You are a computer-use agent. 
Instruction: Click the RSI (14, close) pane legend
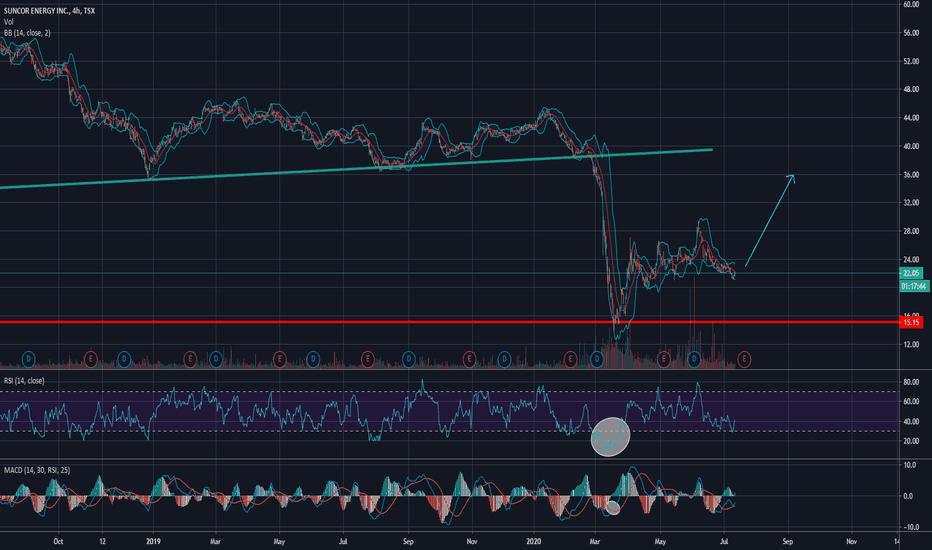pyautogui.click(x=24, y=381)
